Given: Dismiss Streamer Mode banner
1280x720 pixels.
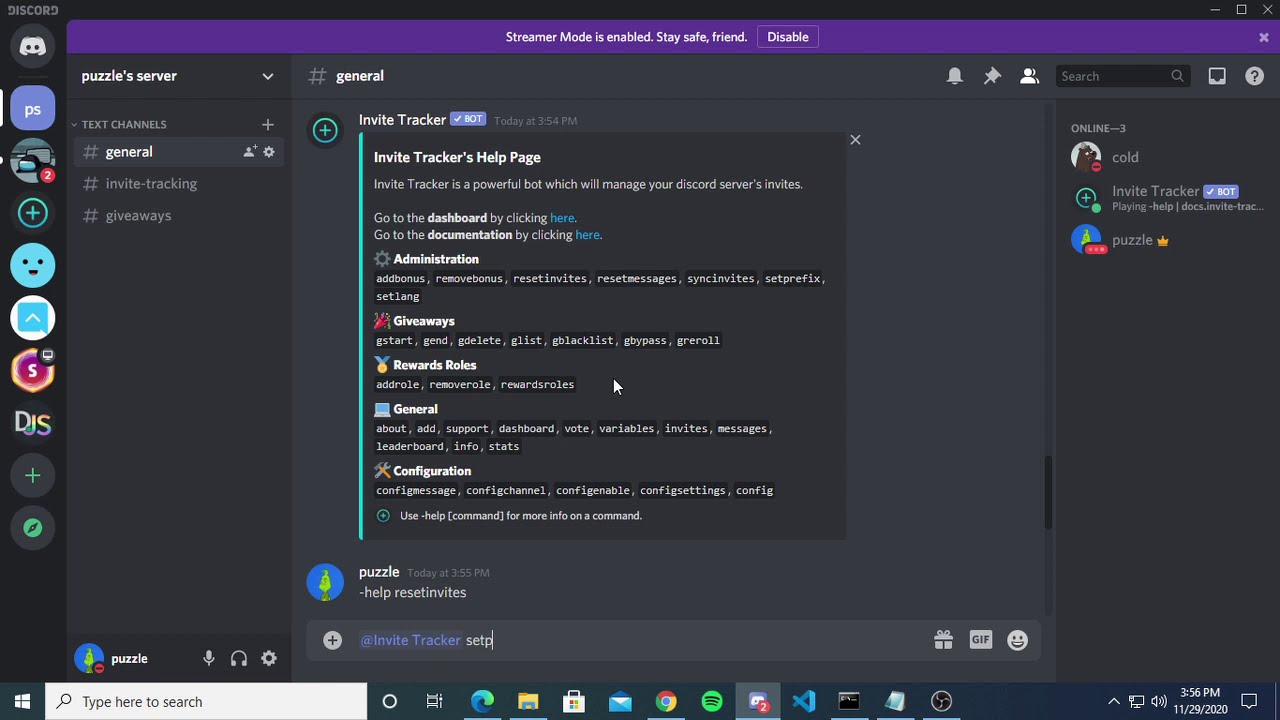Looking at the screenshot, I should [x=1264, y=37].
